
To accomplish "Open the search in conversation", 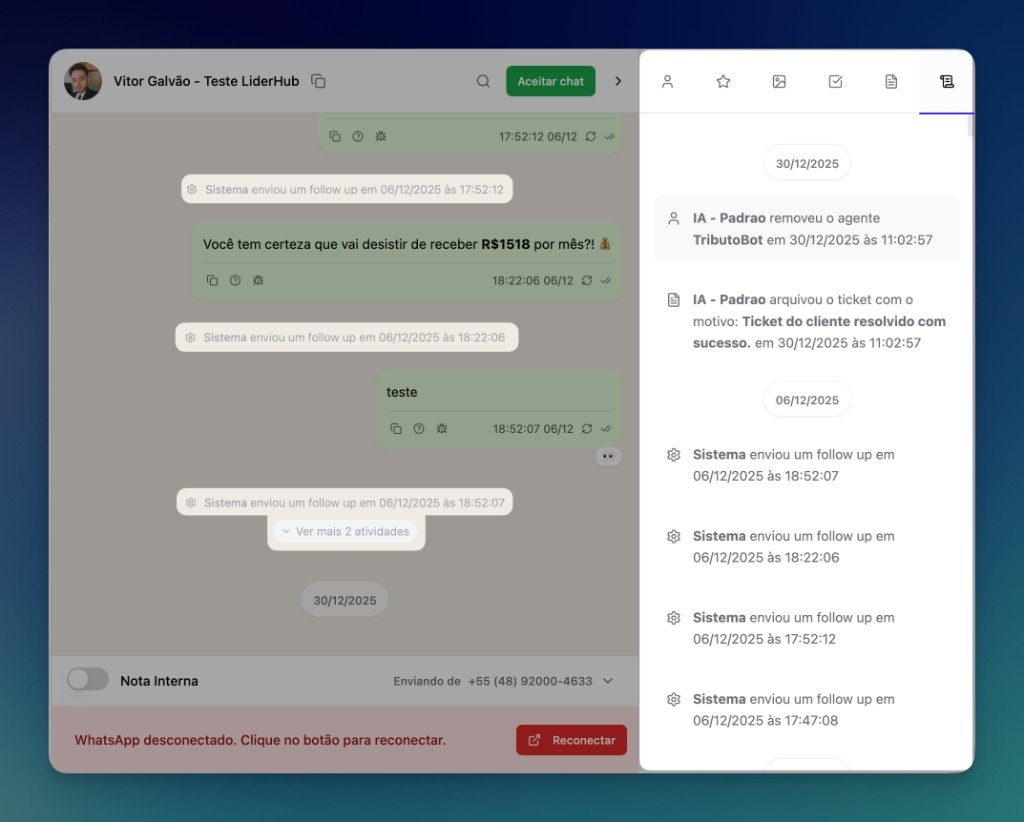I will pos(483,81).
